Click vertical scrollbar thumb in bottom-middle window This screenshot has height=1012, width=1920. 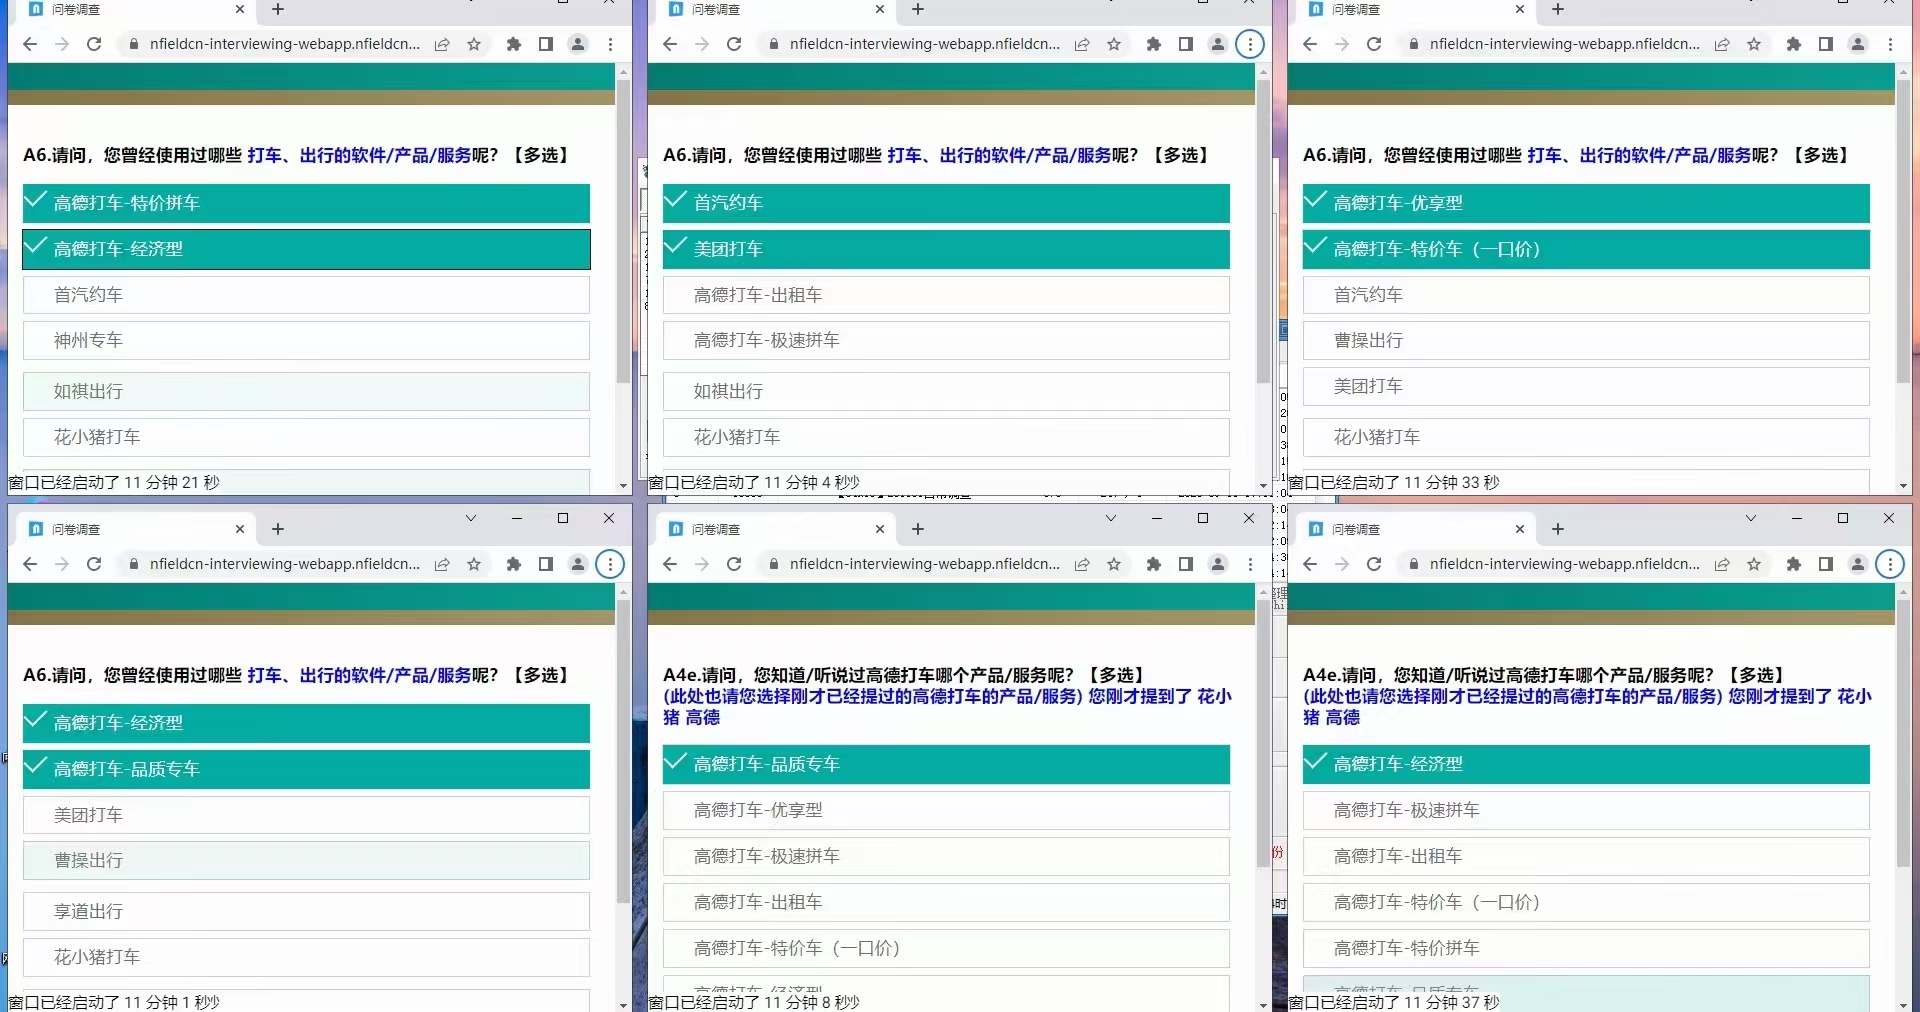pos(1263,733)
